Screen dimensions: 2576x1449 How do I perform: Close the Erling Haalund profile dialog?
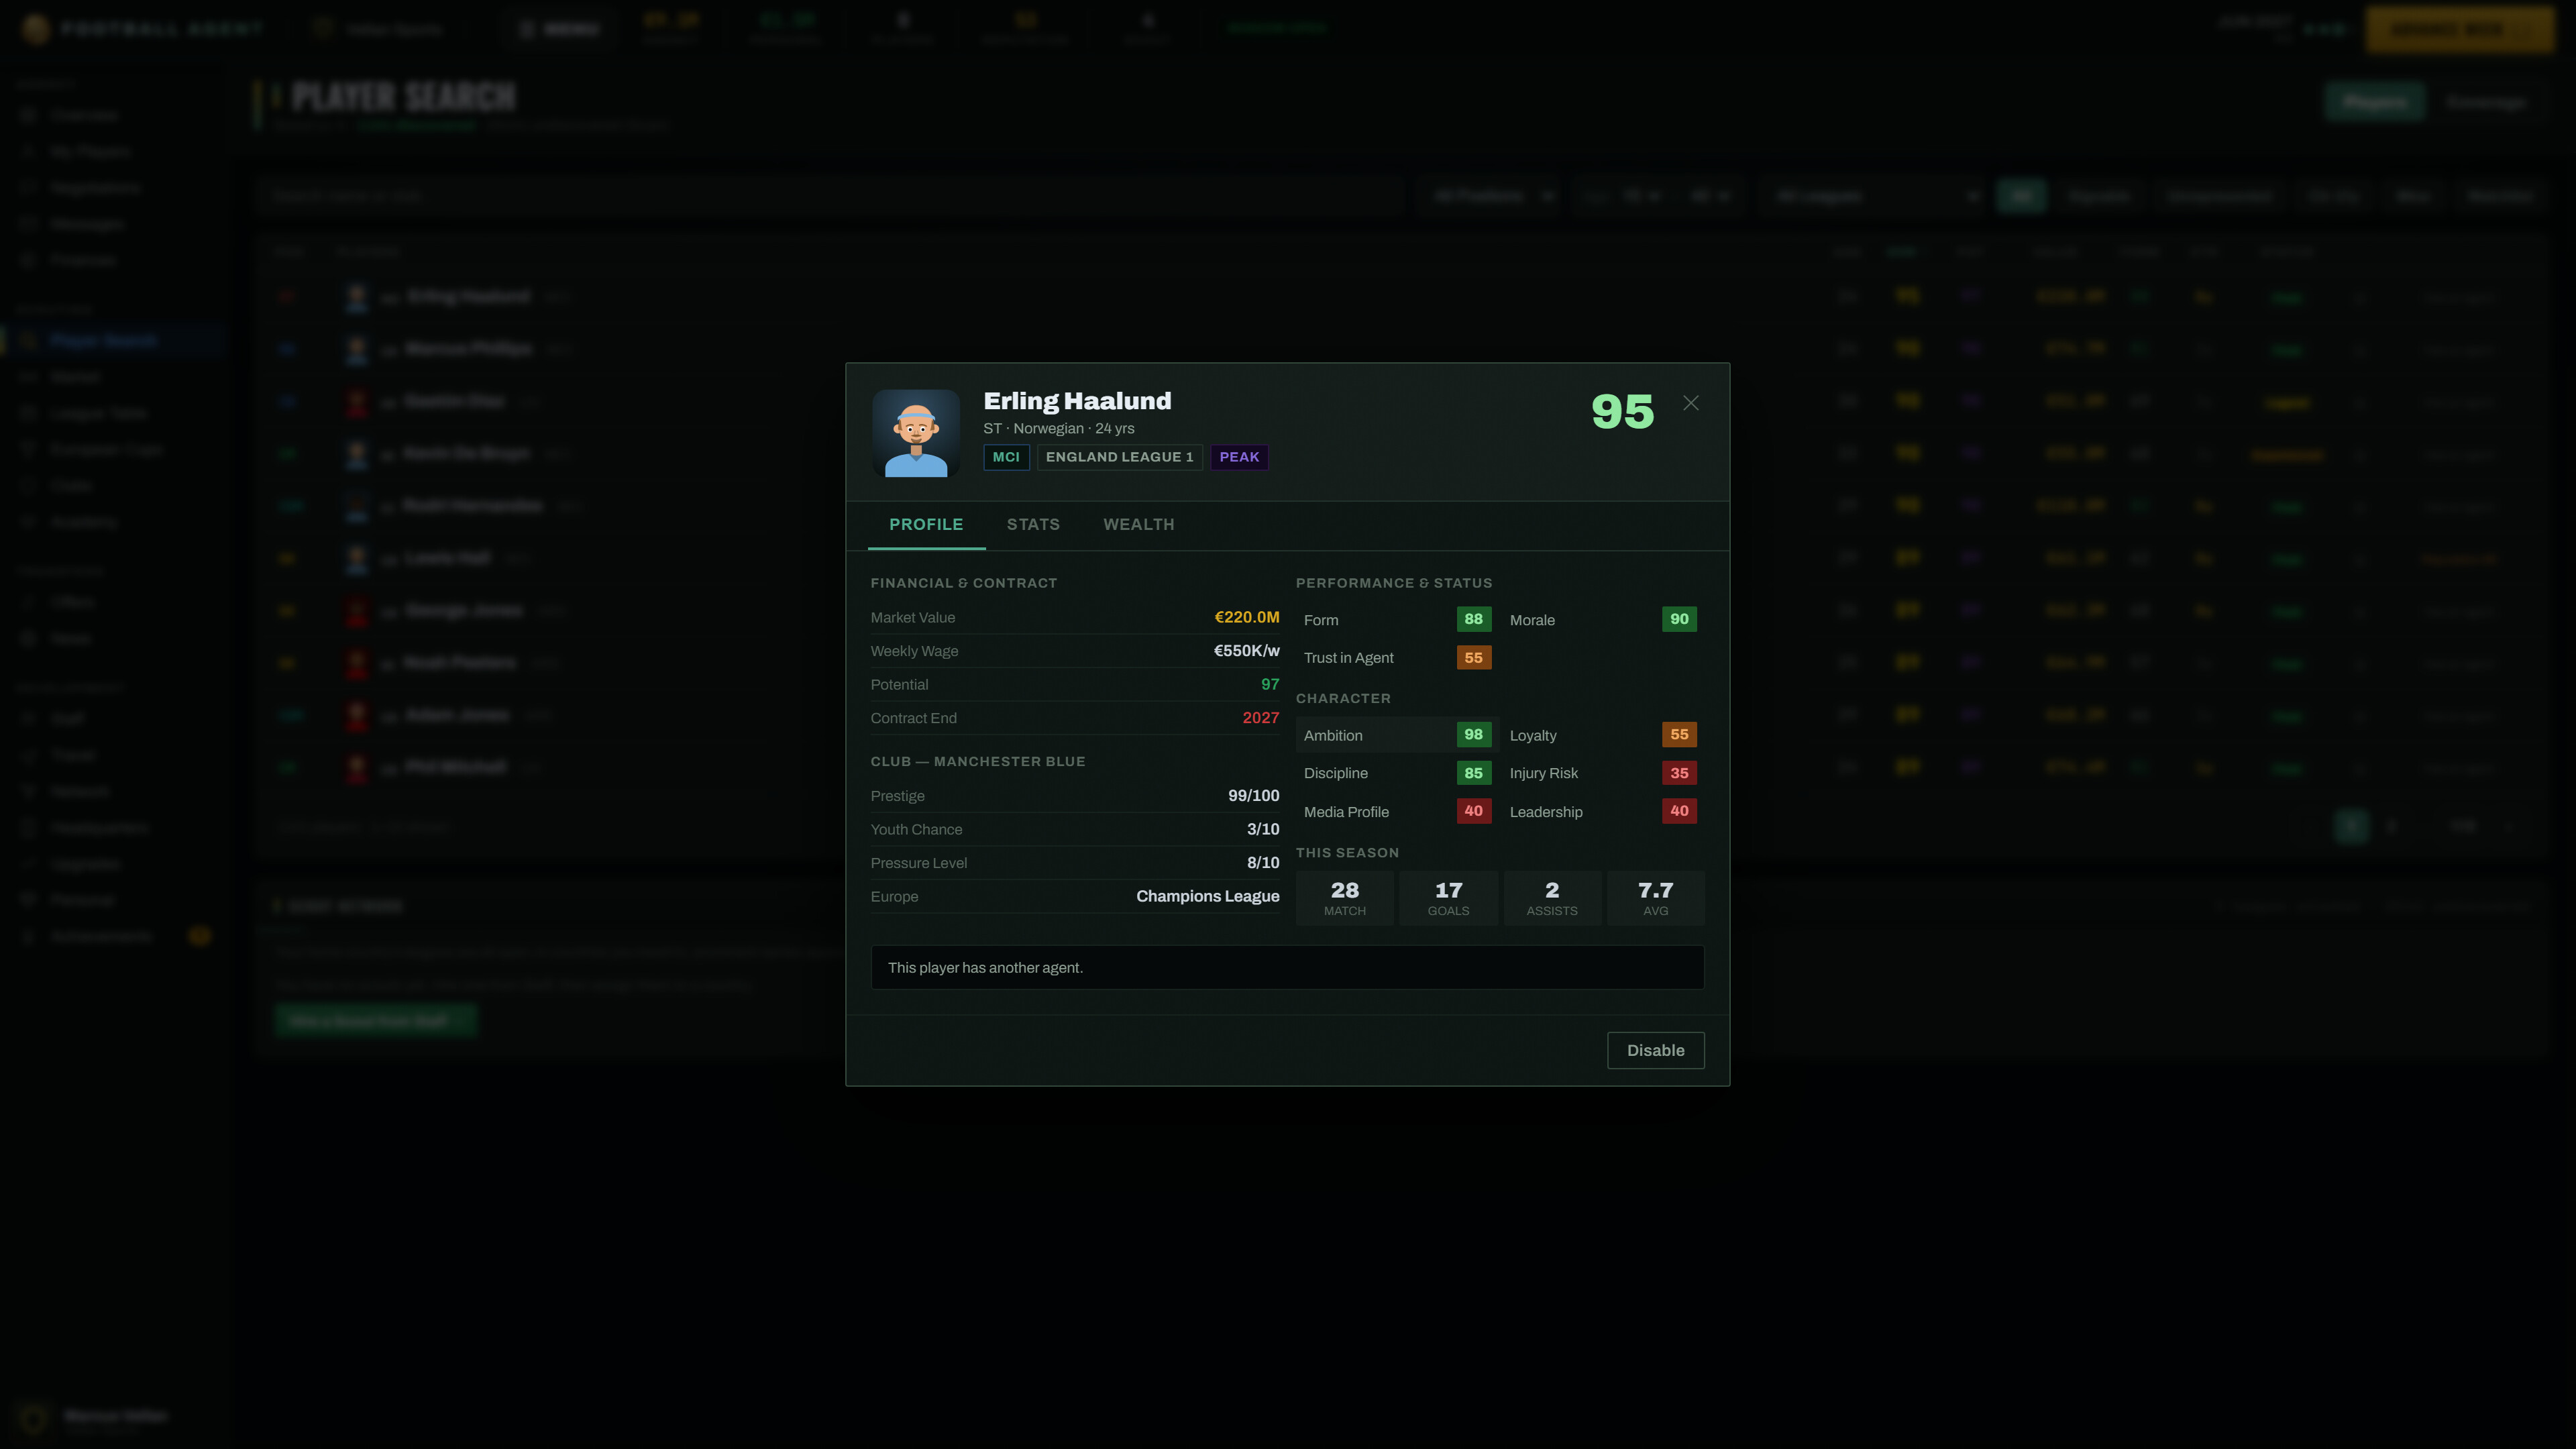1690,403
